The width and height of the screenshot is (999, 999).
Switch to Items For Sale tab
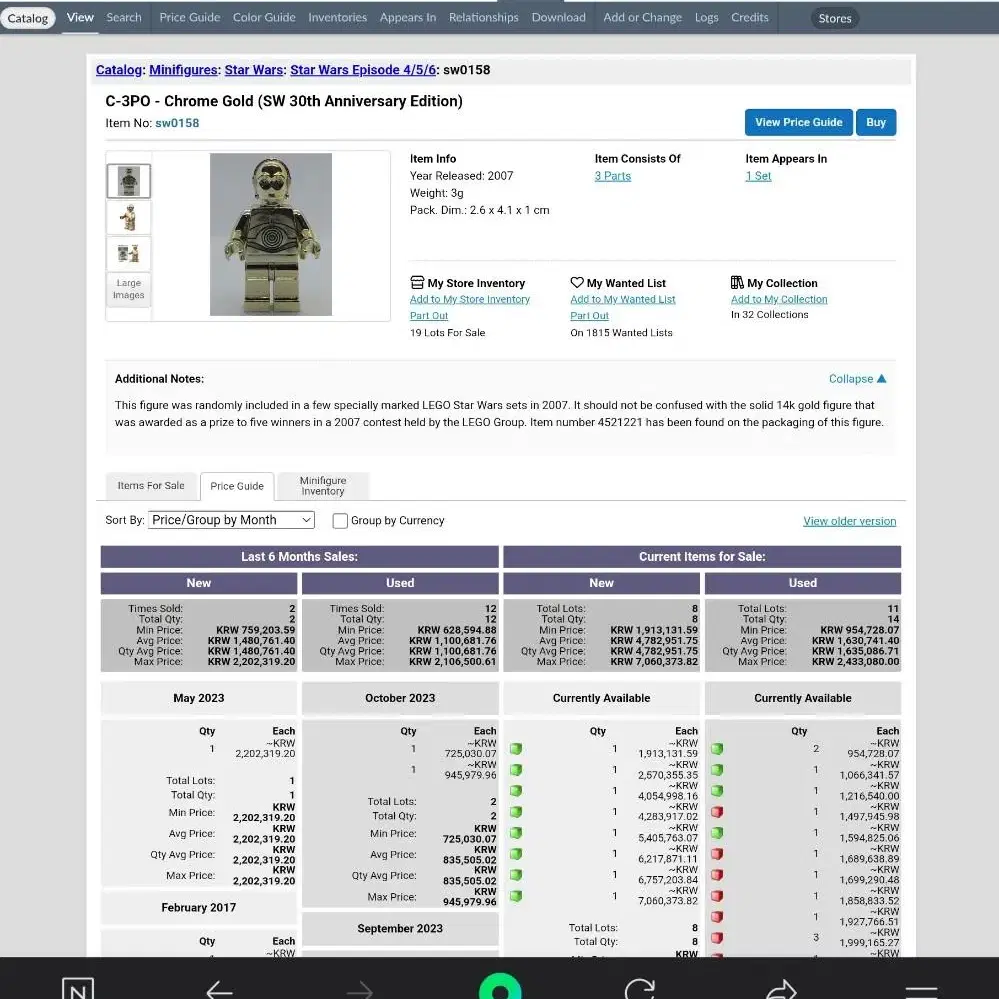pyautogui.click(x=150, y=485)
